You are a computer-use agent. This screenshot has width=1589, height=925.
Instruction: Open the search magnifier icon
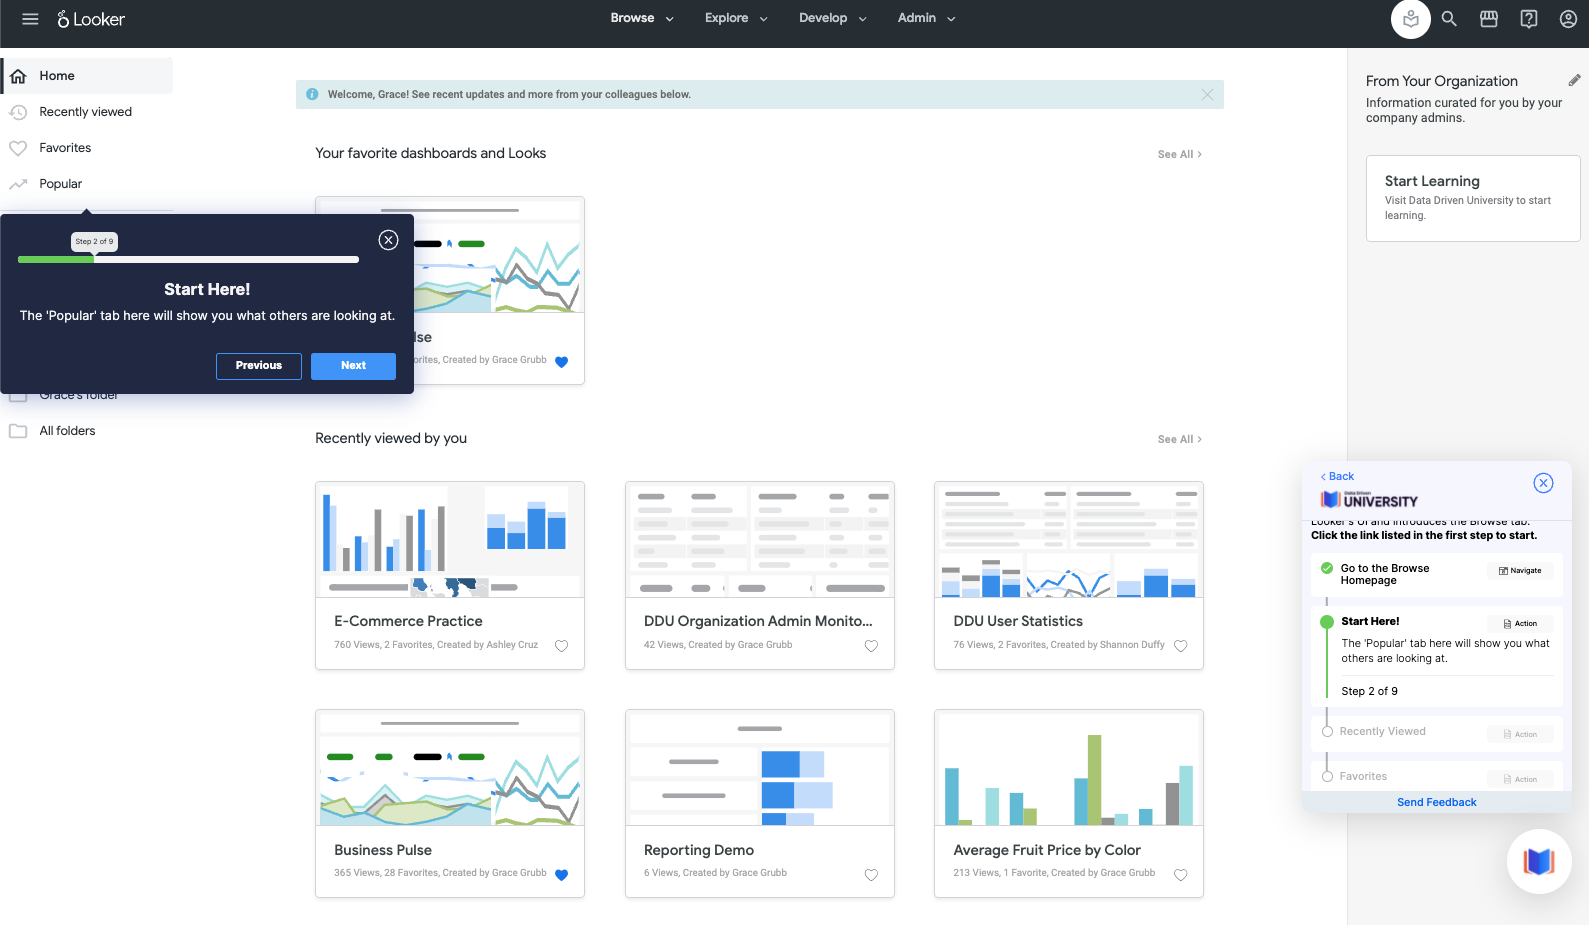(1449, 19)
